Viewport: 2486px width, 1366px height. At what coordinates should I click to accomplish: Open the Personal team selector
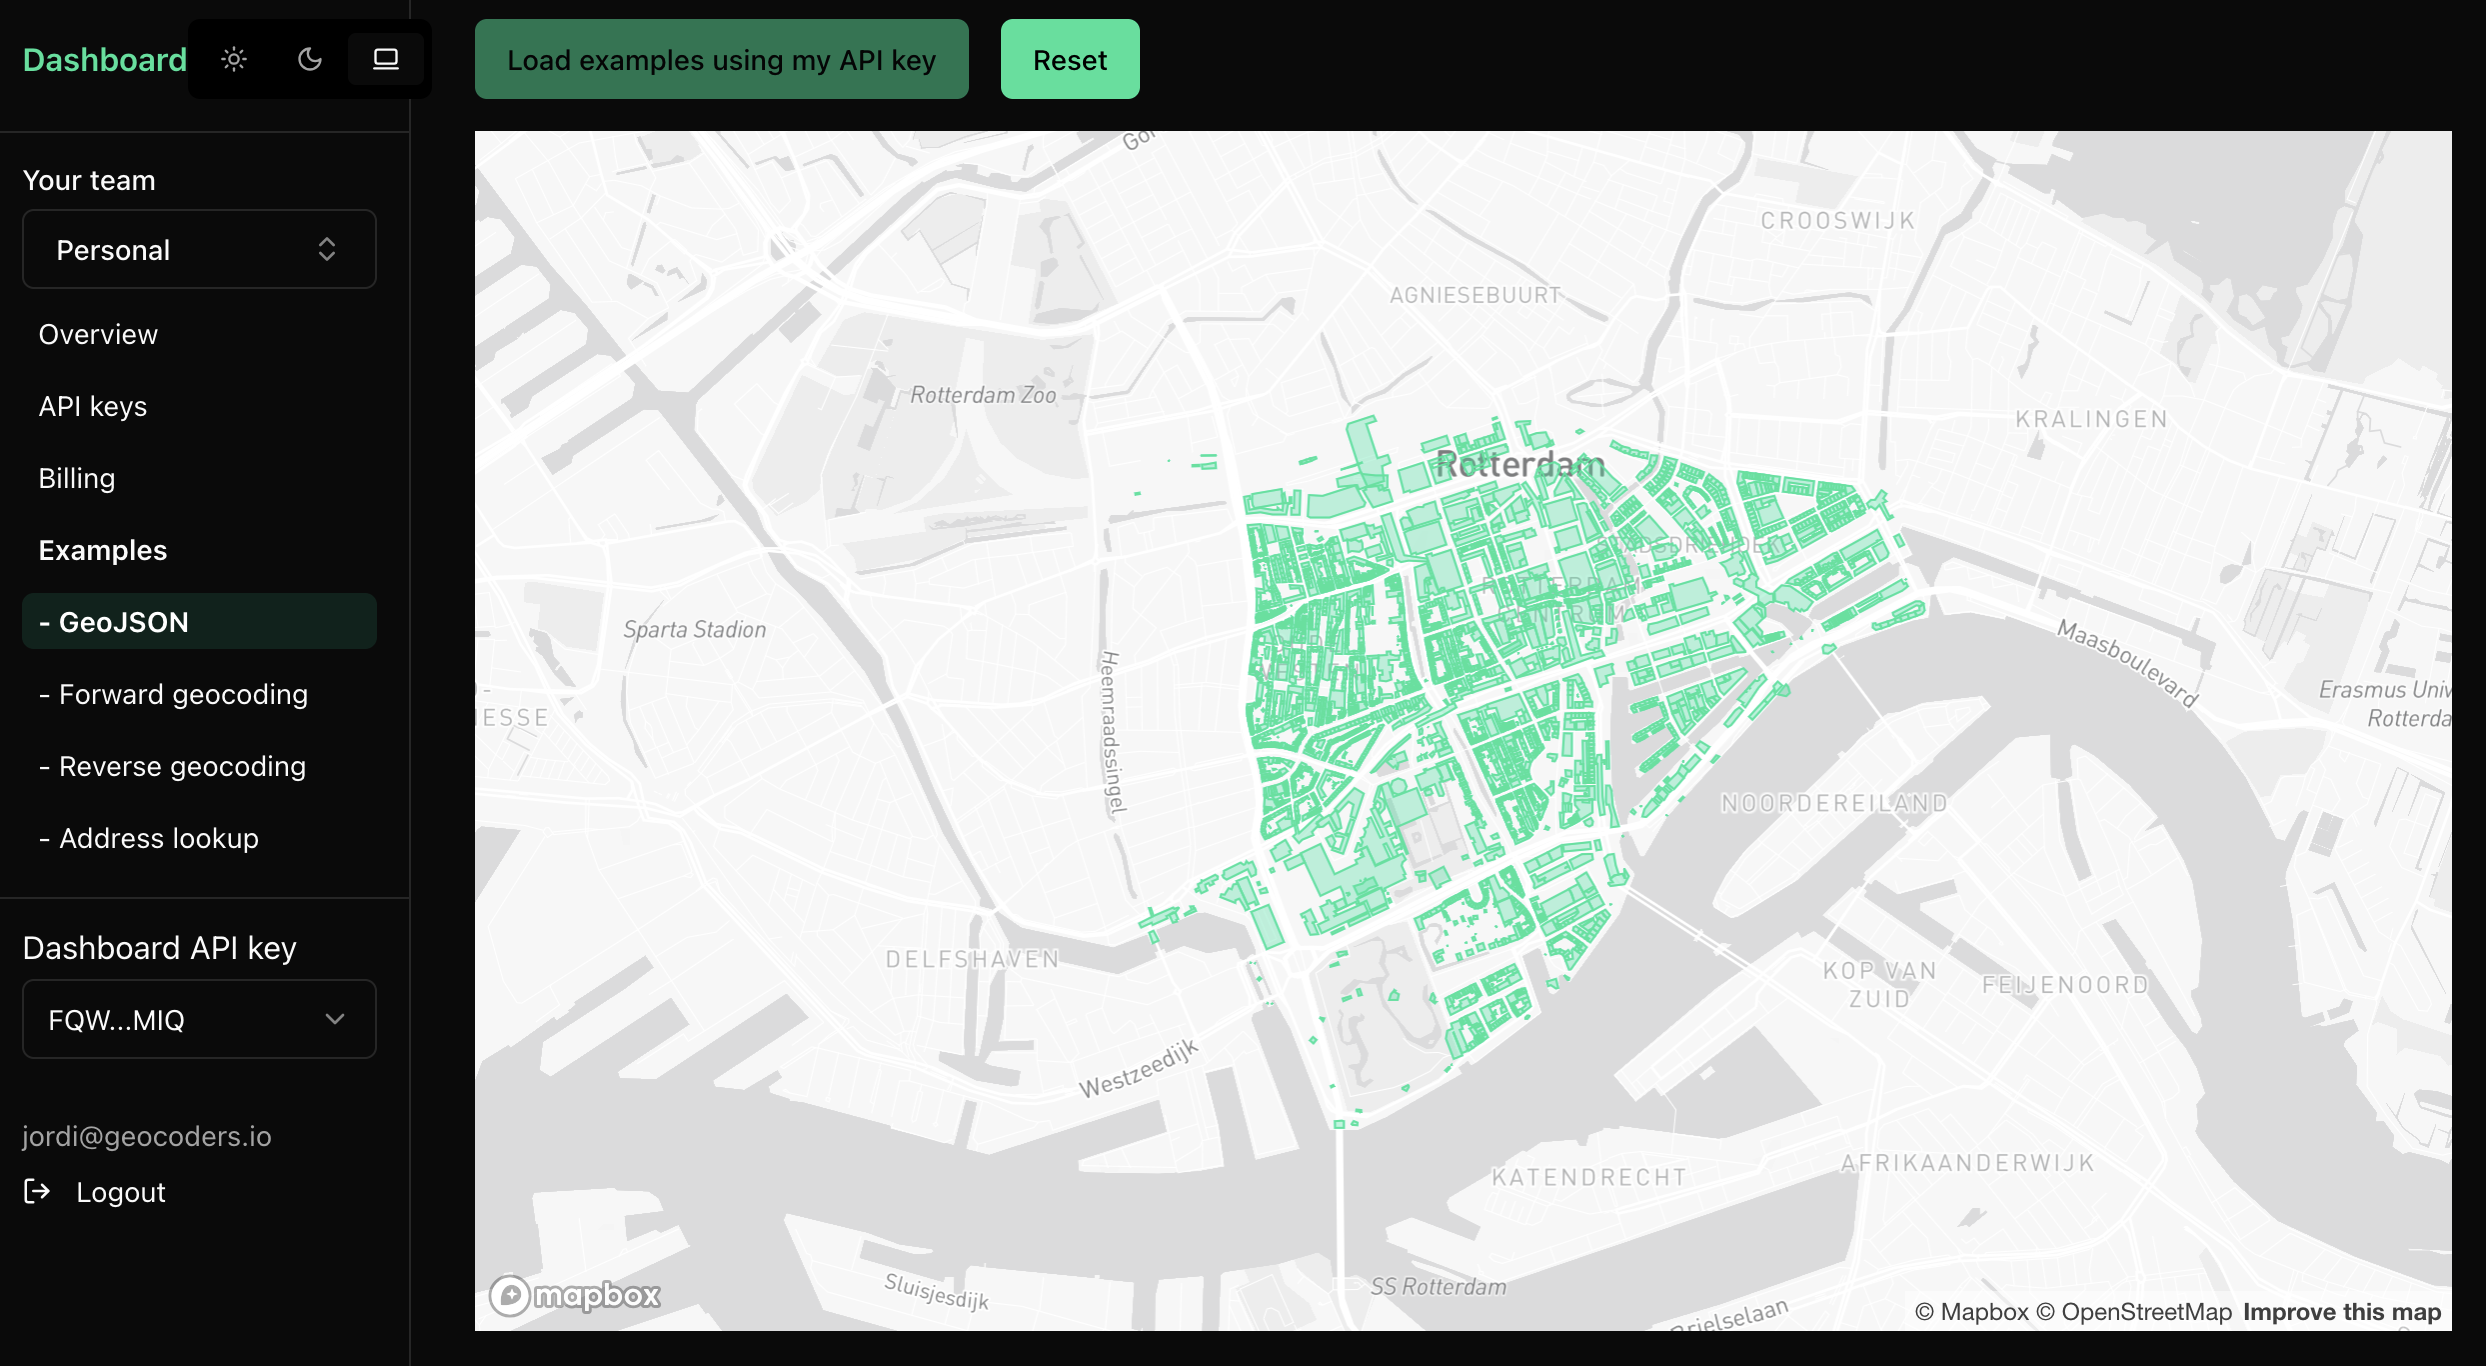(199, 249)
